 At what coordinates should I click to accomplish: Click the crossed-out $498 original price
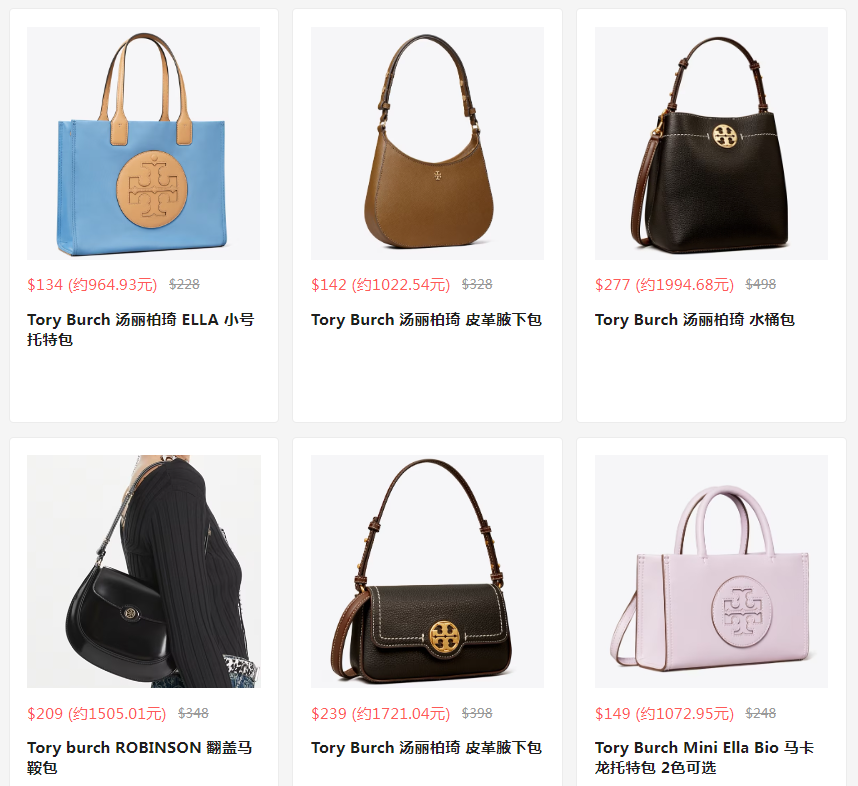[x=761, y=284]
